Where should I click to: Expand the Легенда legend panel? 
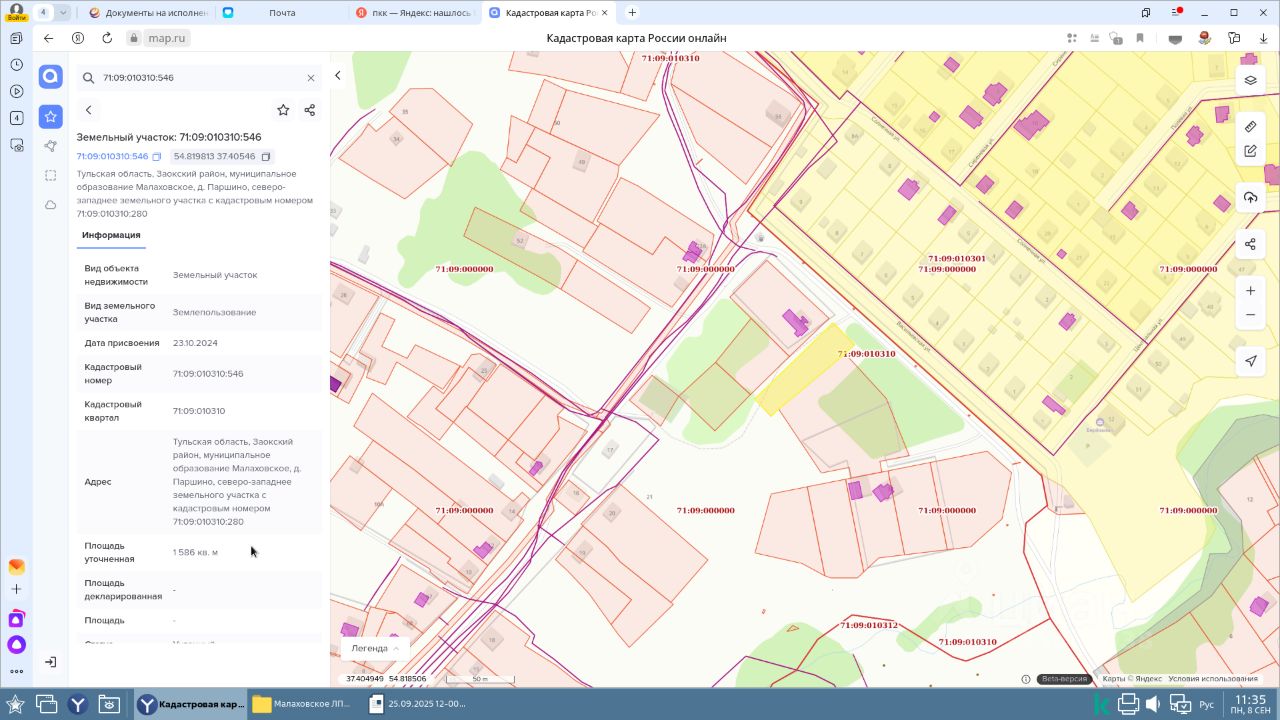pyautogui.click(x=375, y=648)
